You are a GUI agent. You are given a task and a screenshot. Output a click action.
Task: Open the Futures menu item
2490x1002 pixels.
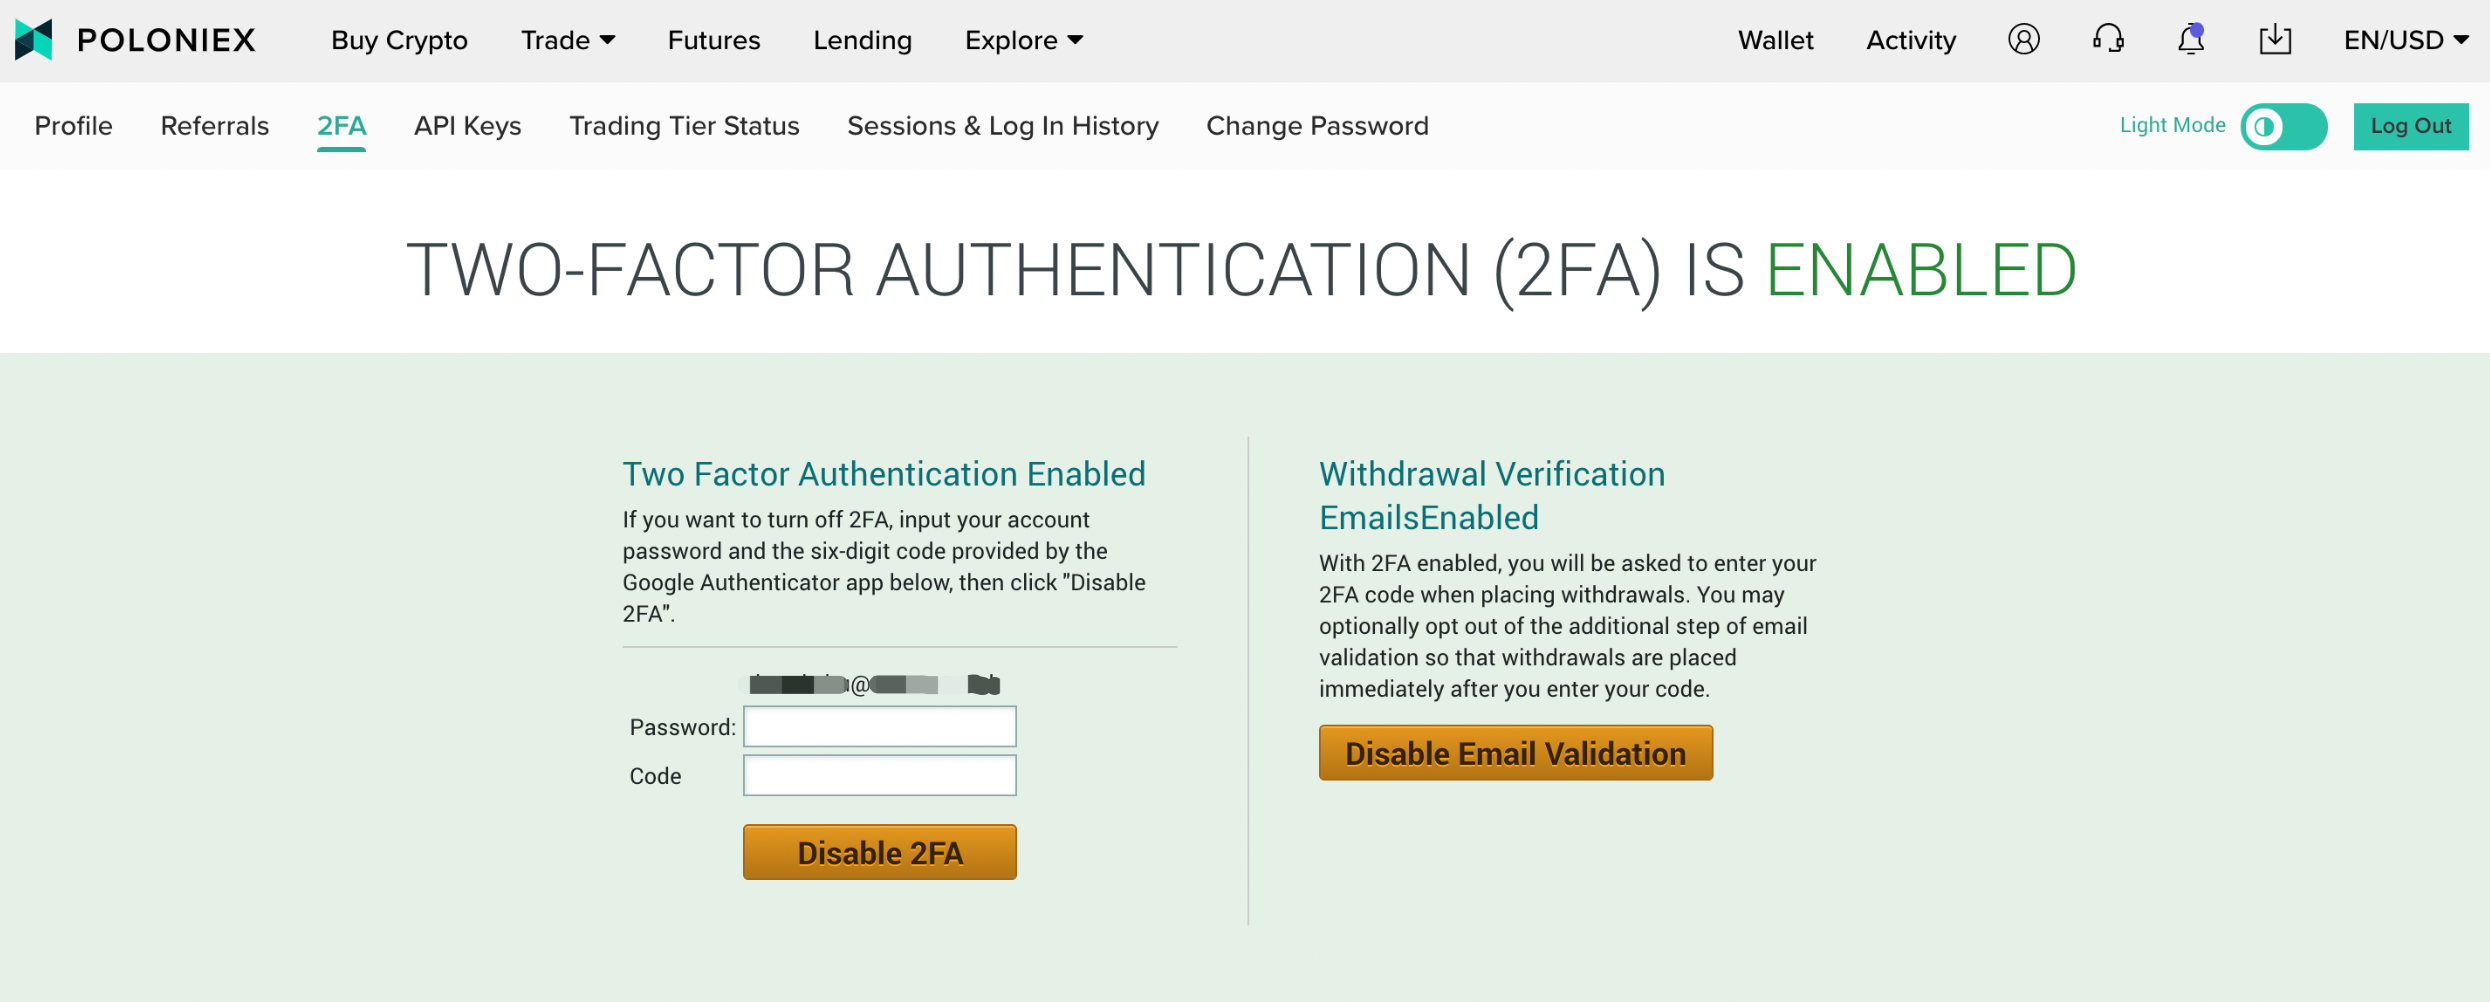pos(714,40)
